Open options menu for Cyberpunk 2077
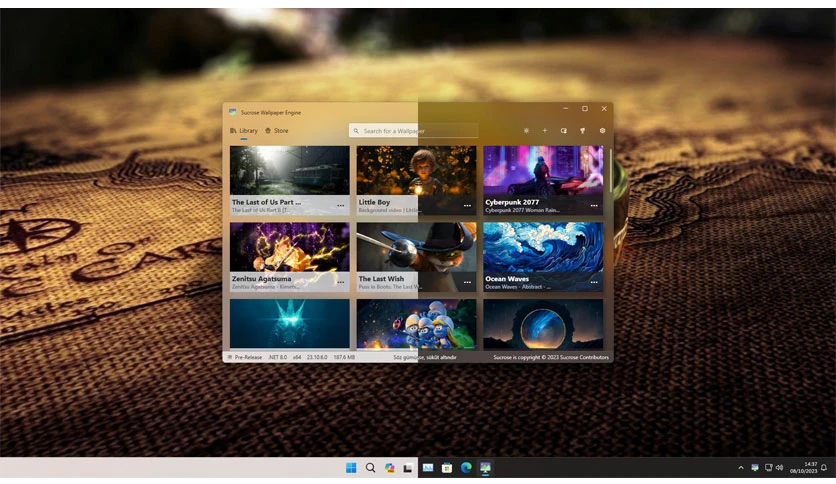 click(594, 205)
